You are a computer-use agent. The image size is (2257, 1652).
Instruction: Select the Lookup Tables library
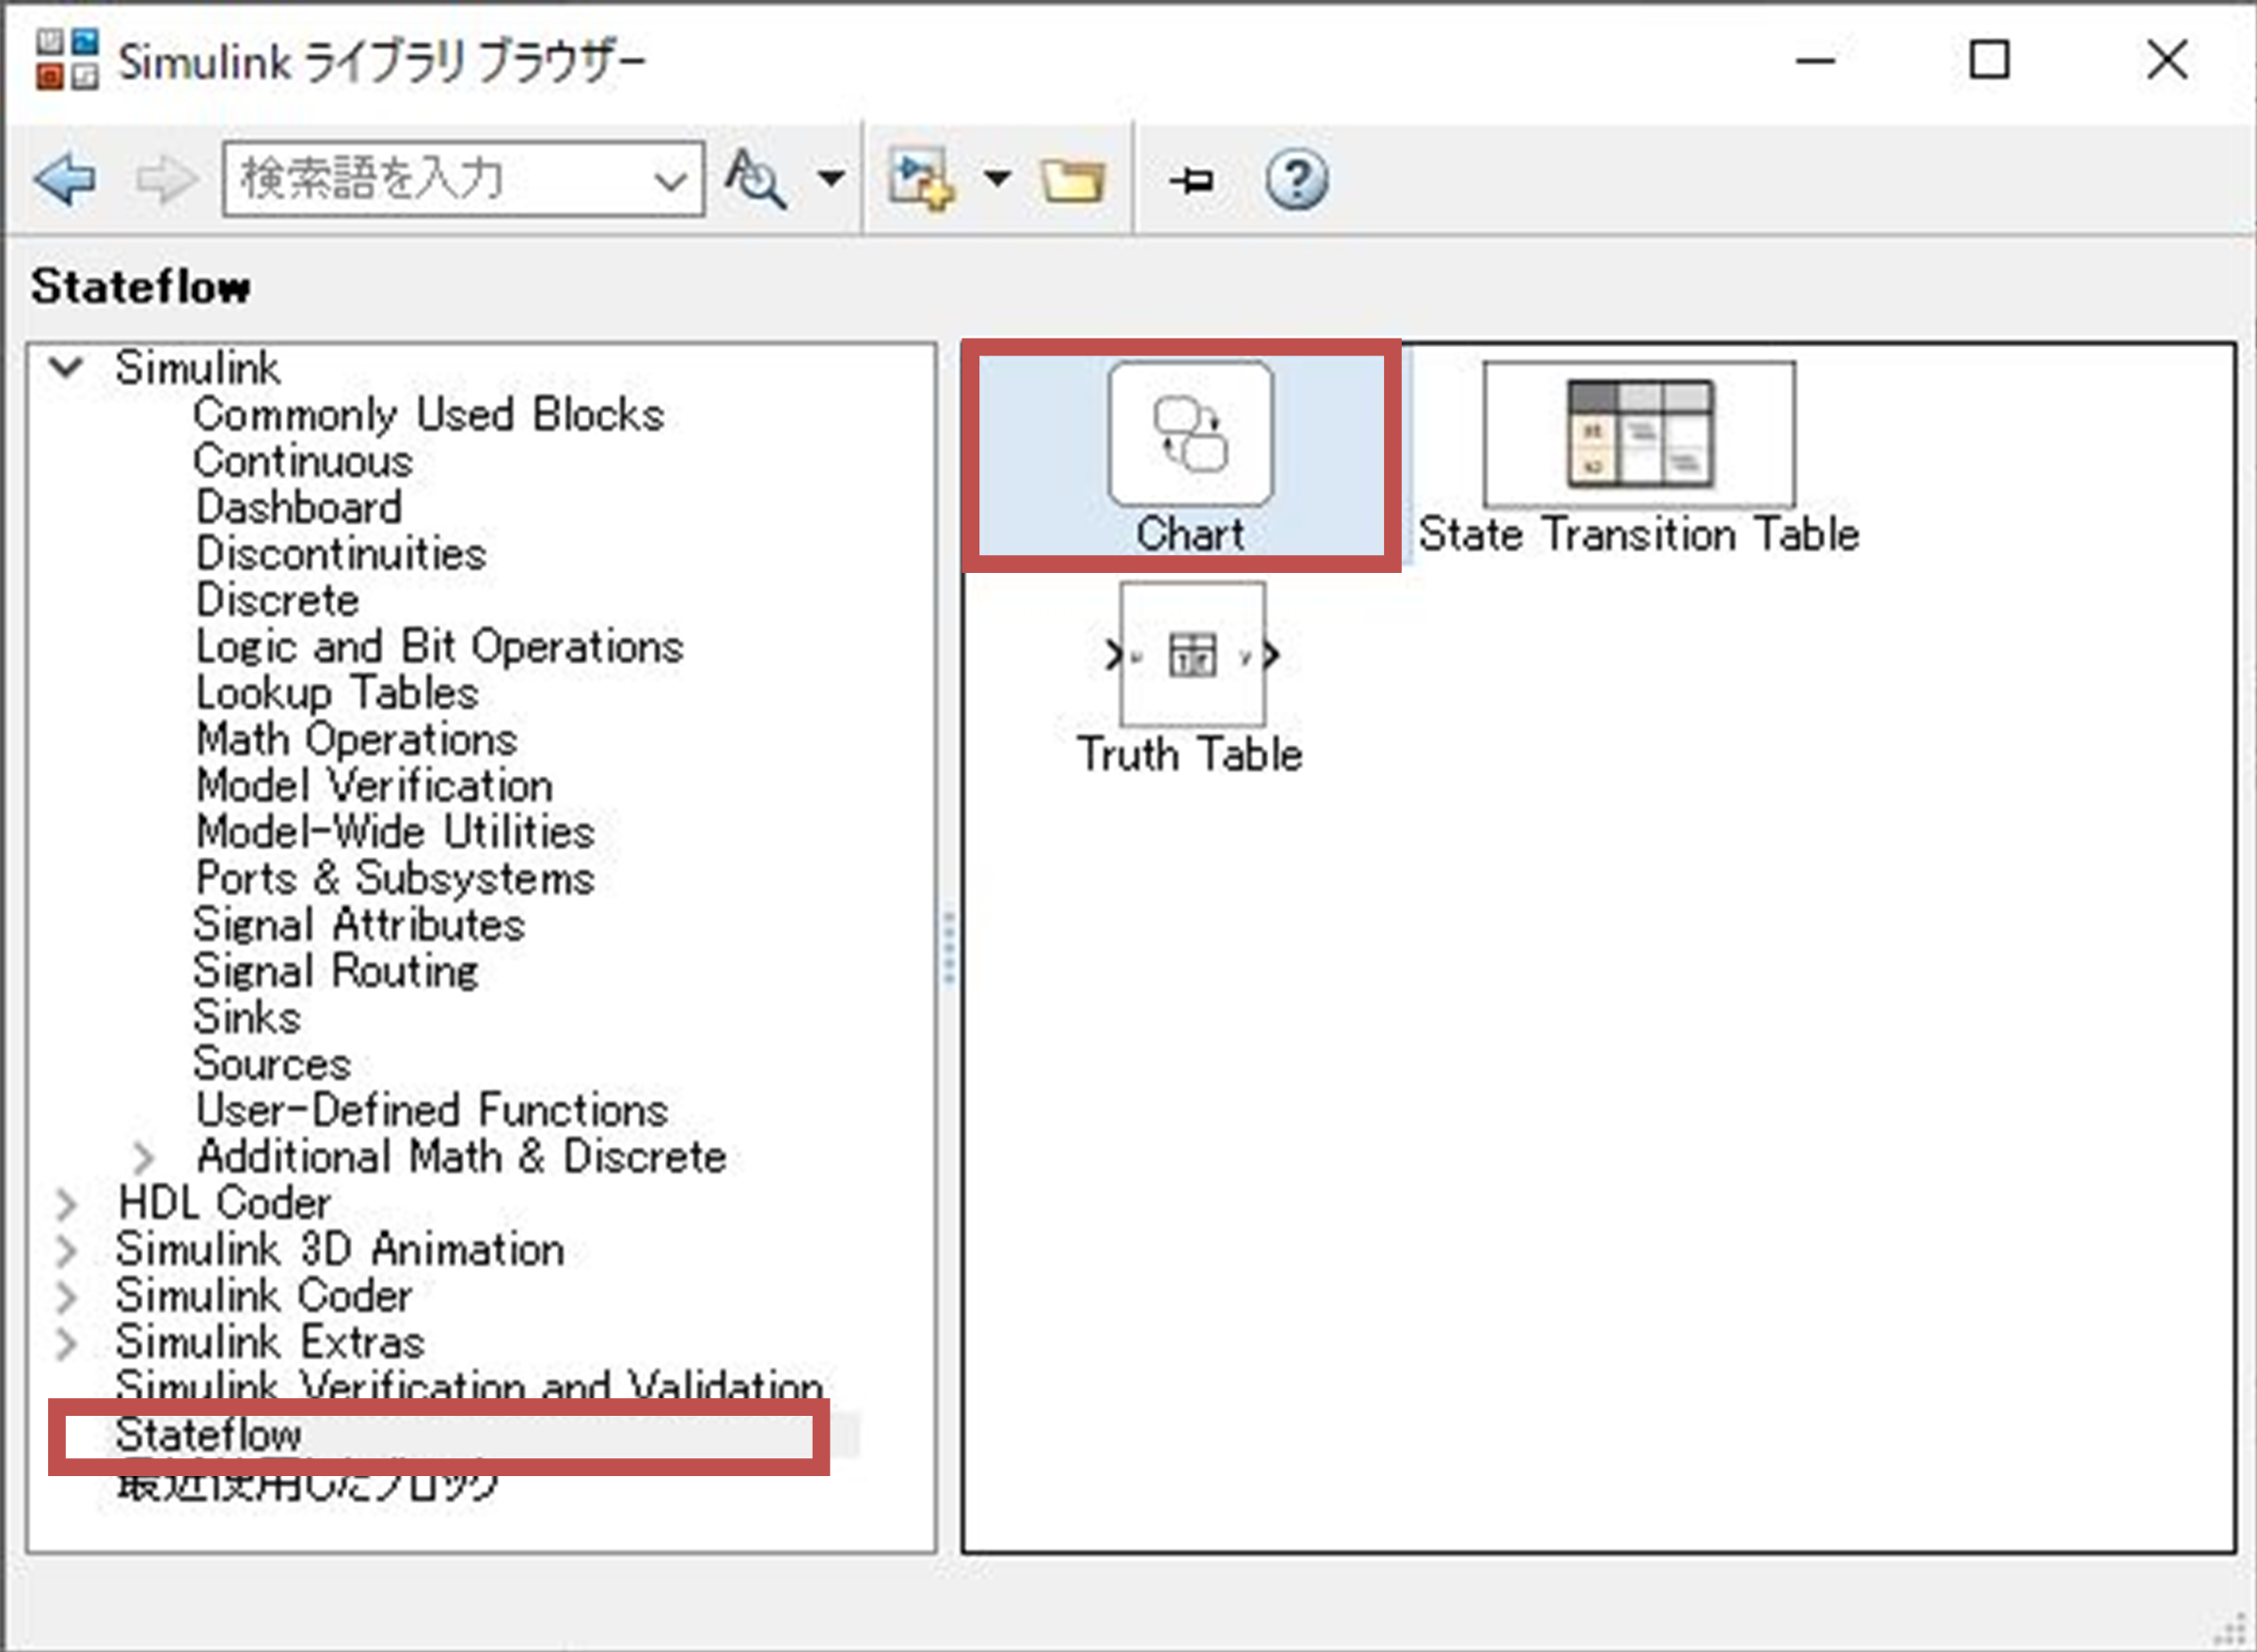pos(337,693)
